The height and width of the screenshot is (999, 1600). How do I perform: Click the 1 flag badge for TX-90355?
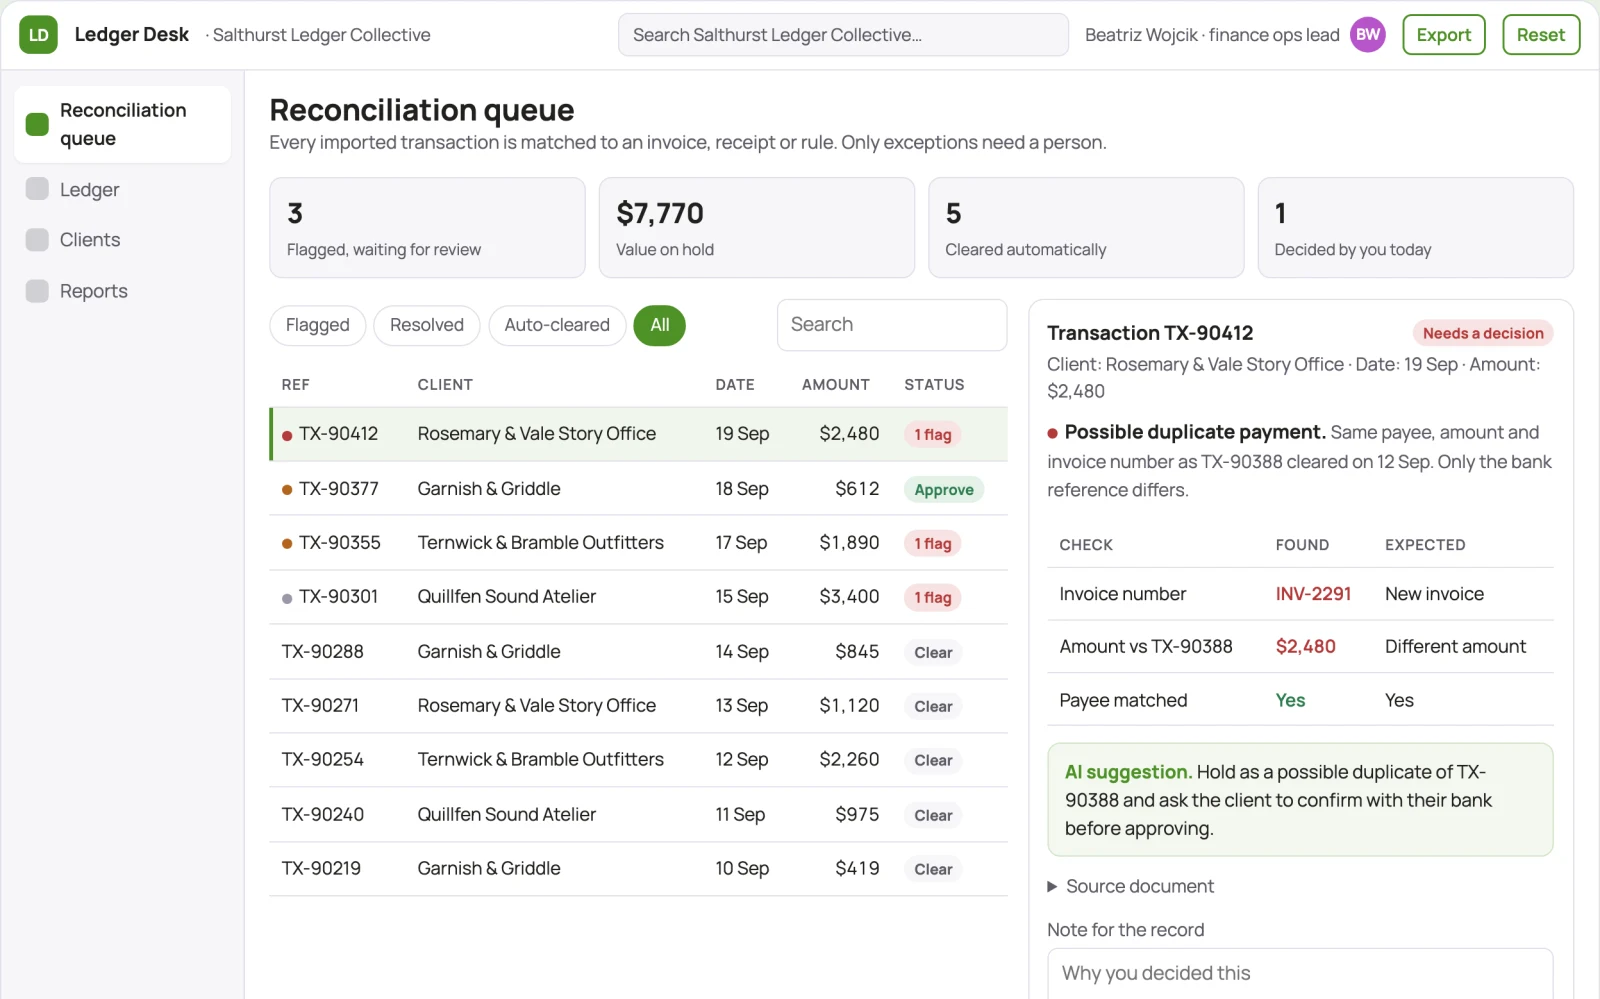[x=933, y=544]
